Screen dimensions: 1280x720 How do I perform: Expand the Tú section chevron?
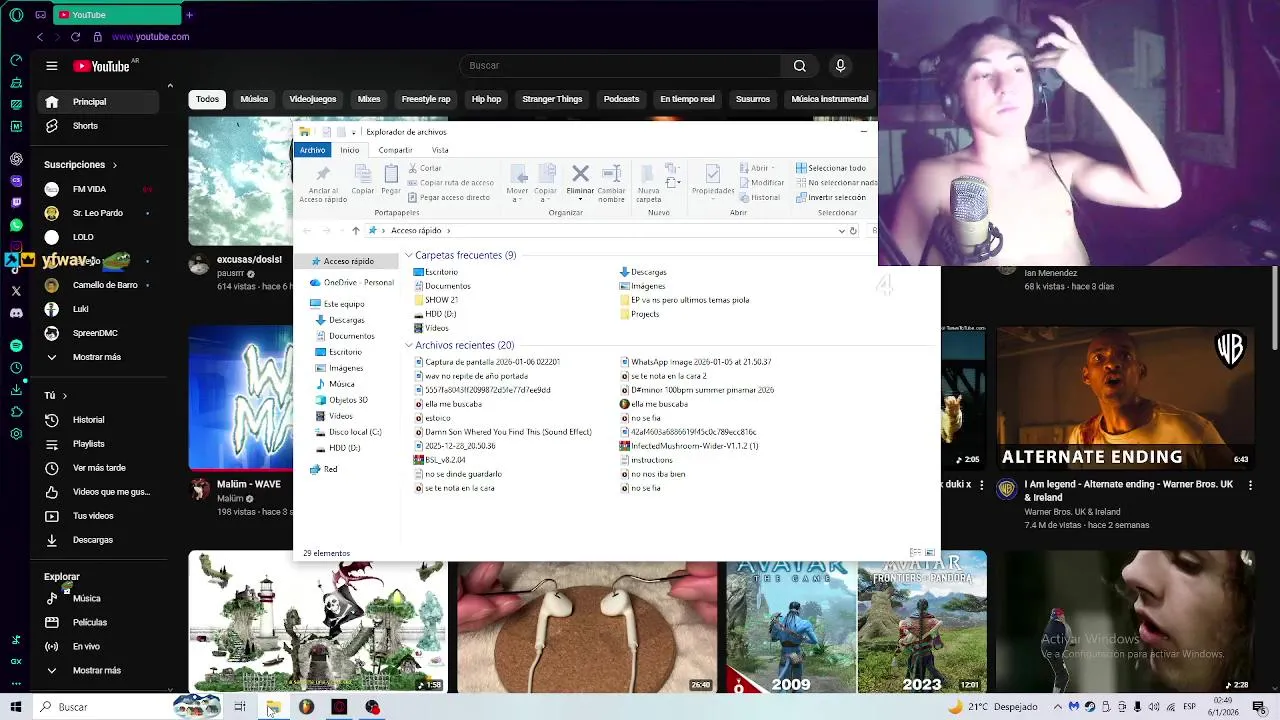coord(64,396)
